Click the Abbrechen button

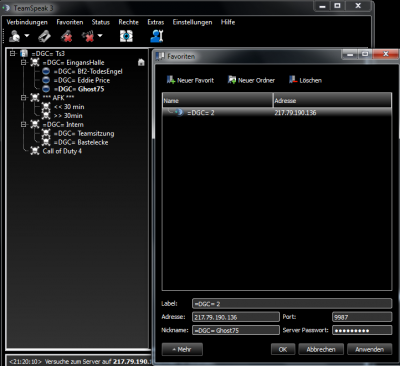coord(321,349)
